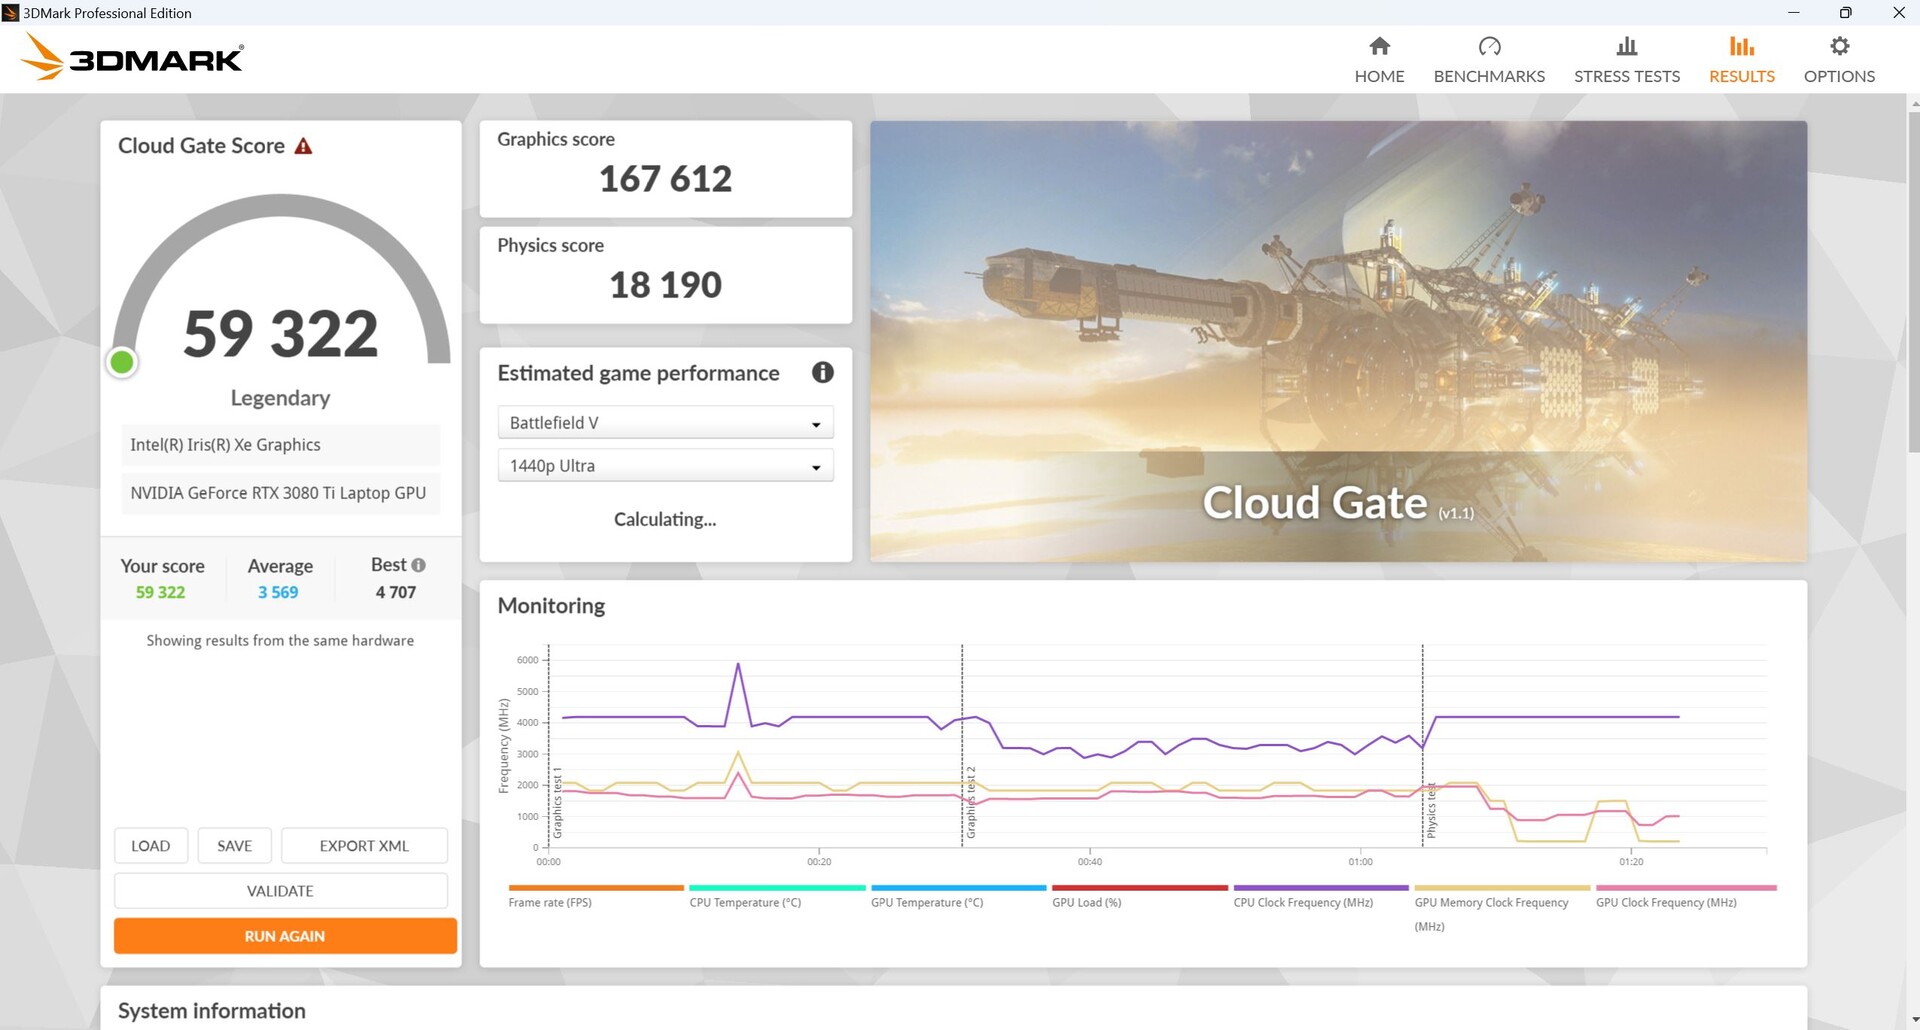
Task: Go to the BENCHMARKS tab
Action: coord(1489,60)
